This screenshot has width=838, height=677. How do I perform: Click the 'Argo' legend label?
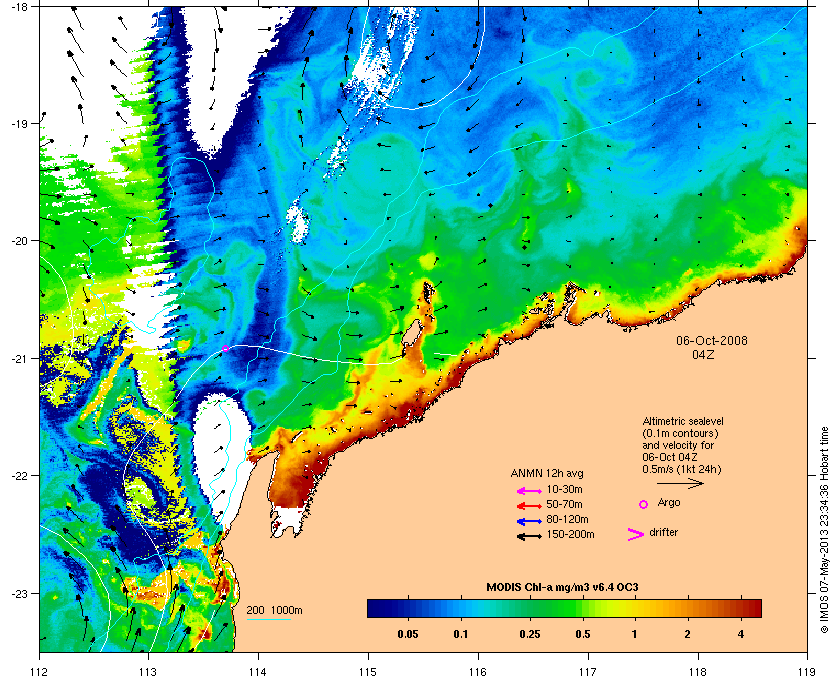click(x=669, y=502)
